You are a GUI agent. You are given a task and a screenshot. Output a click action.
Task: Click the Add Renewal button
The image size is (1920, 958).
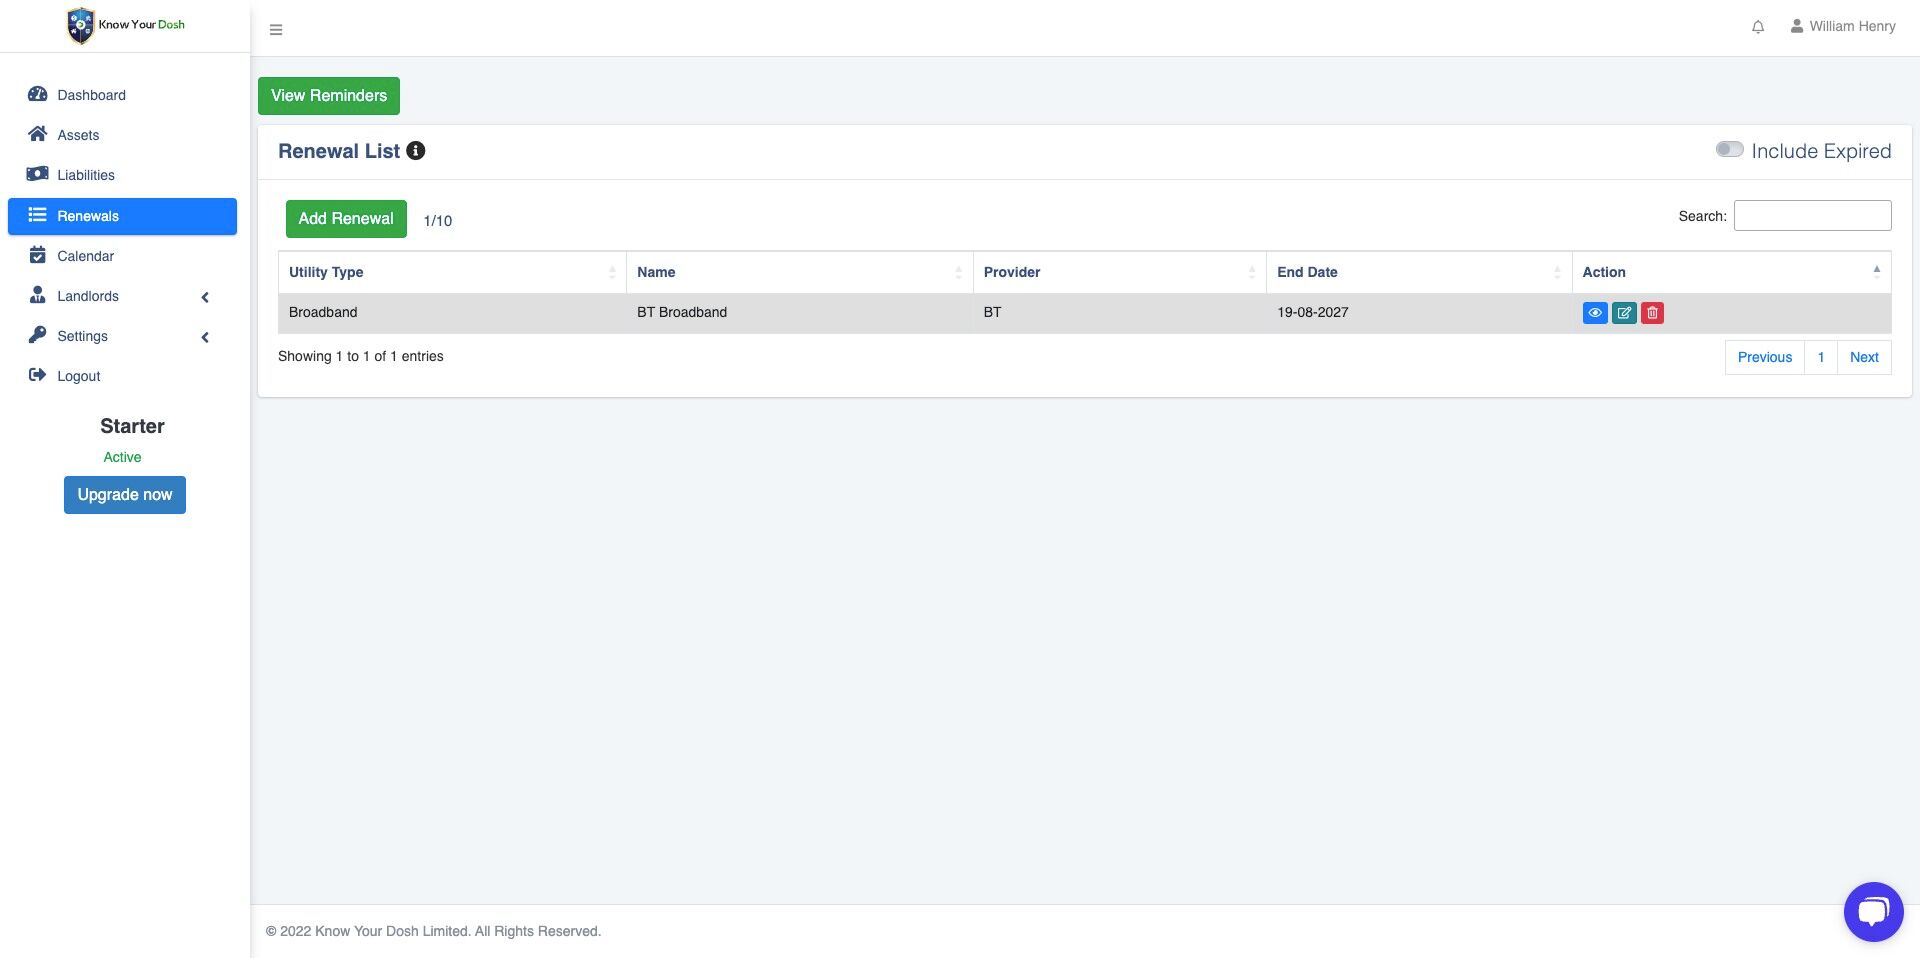(x=346, y=219)
